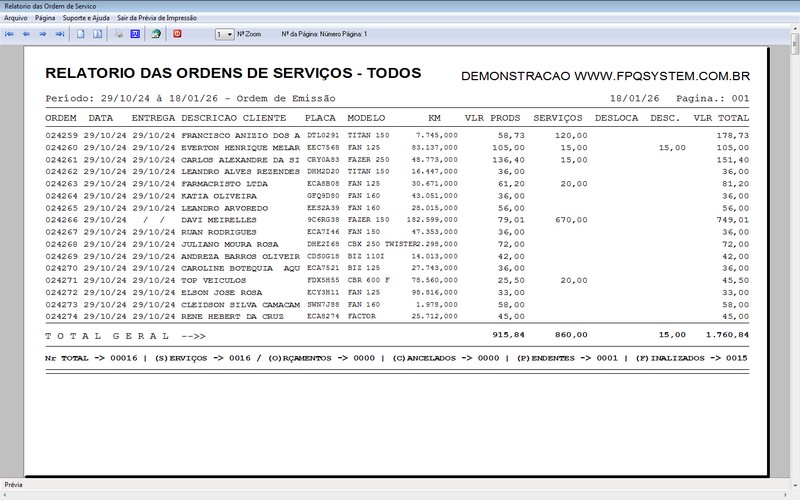The height and width of the screenshot is (500, 800).
Task: Click the ORDEM column header
Action: tap(61, 118)
